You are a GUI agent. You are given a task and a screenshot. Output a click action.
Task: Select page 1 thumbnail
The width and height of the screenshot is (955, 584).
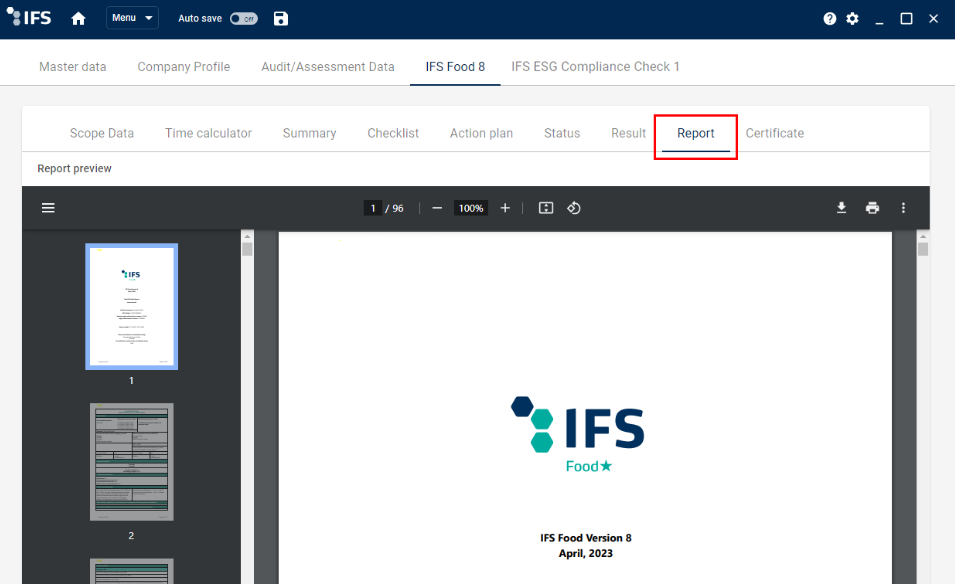point(132,306)
